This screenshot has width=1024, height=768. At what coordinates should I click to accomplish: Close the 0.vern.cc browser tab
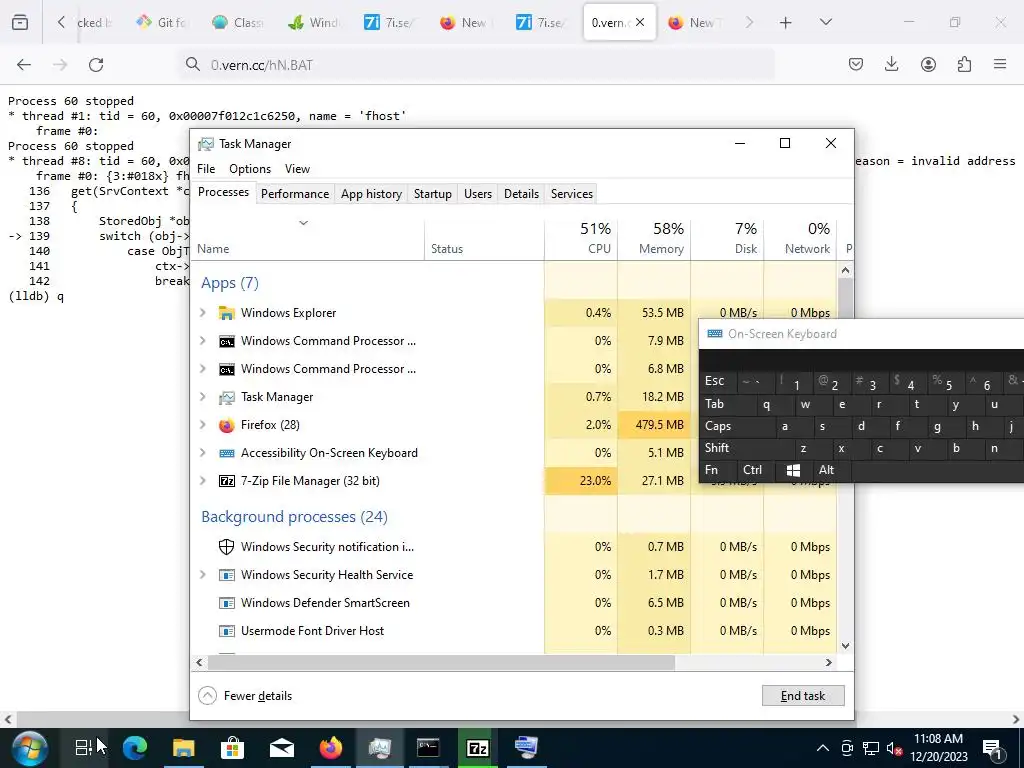[640, 22]
